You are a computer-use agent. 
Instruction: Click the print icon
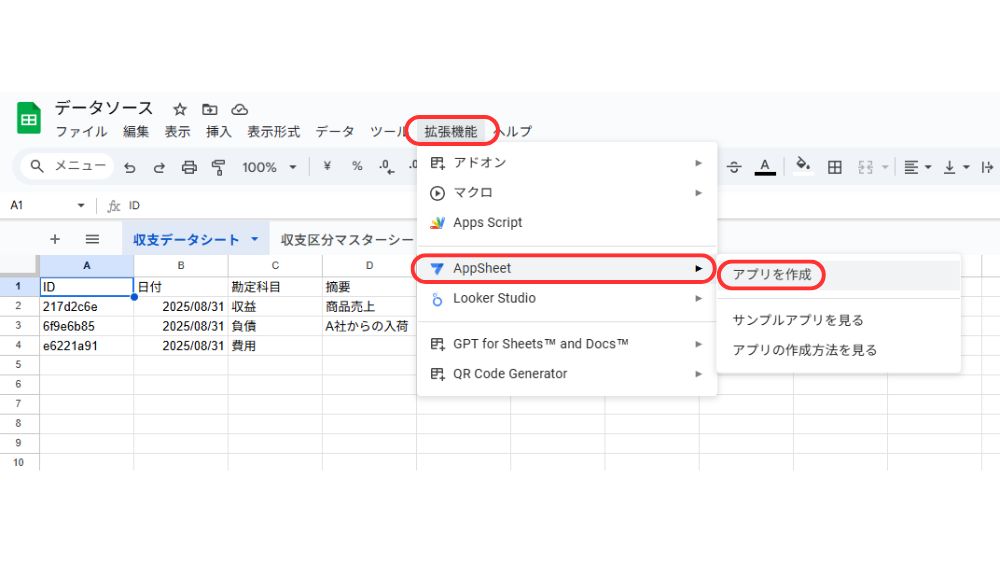[189, 167]
